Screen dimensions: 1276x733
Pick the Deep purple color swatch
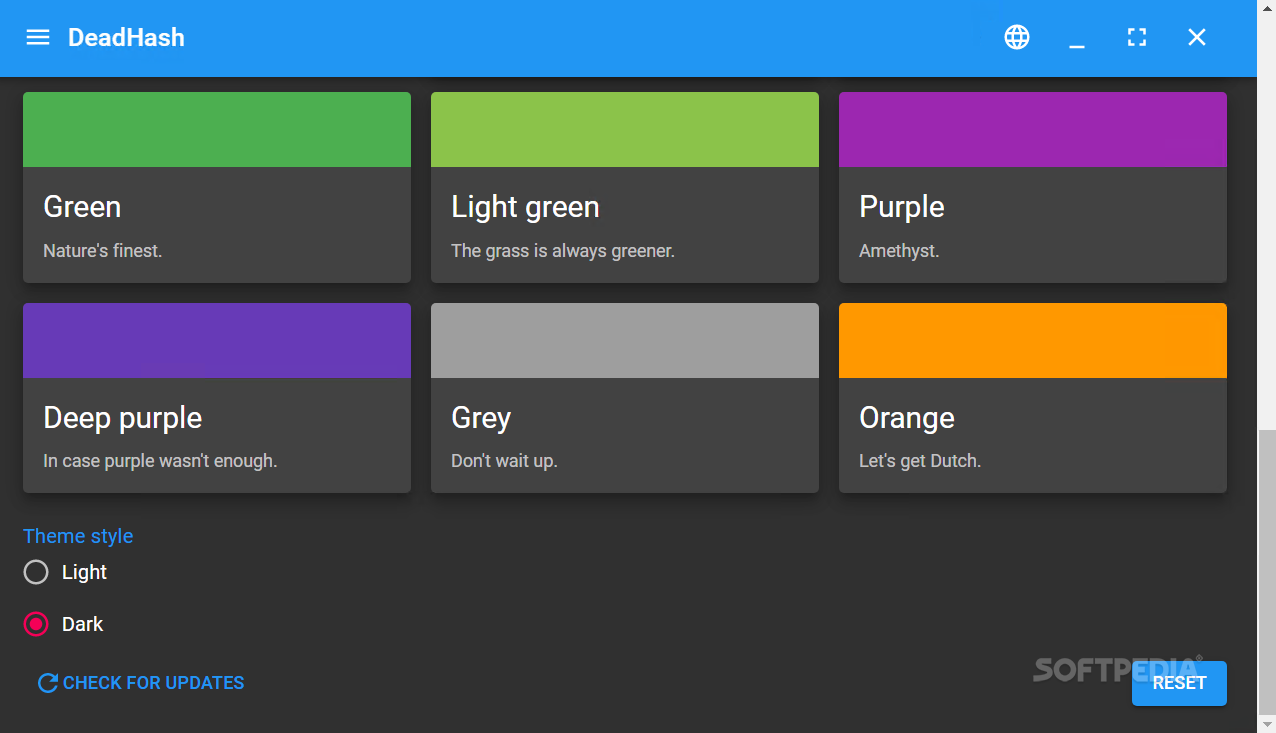pos(217,341)
